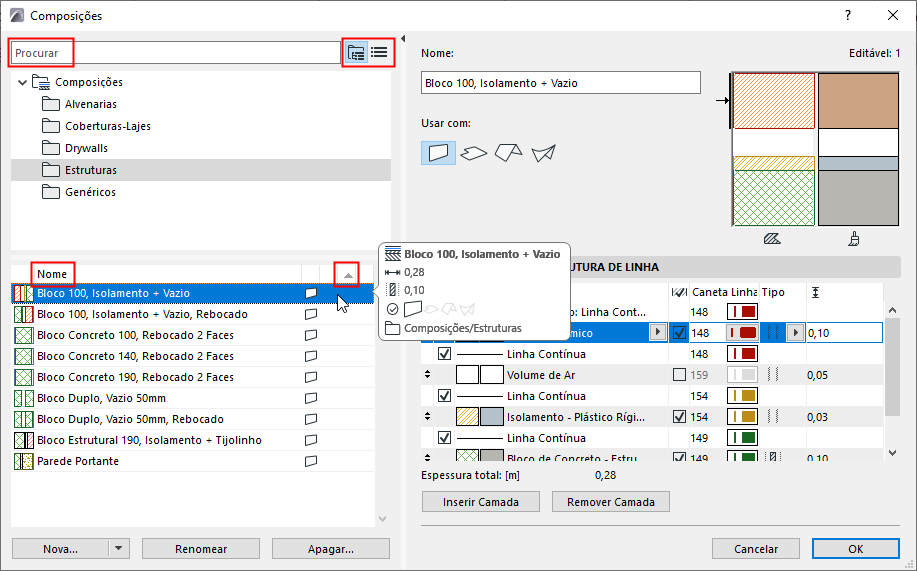Click the reorder handle of Volume de Ar layer
The width and height of the screenshot is (917, 571).
point(428,374)
